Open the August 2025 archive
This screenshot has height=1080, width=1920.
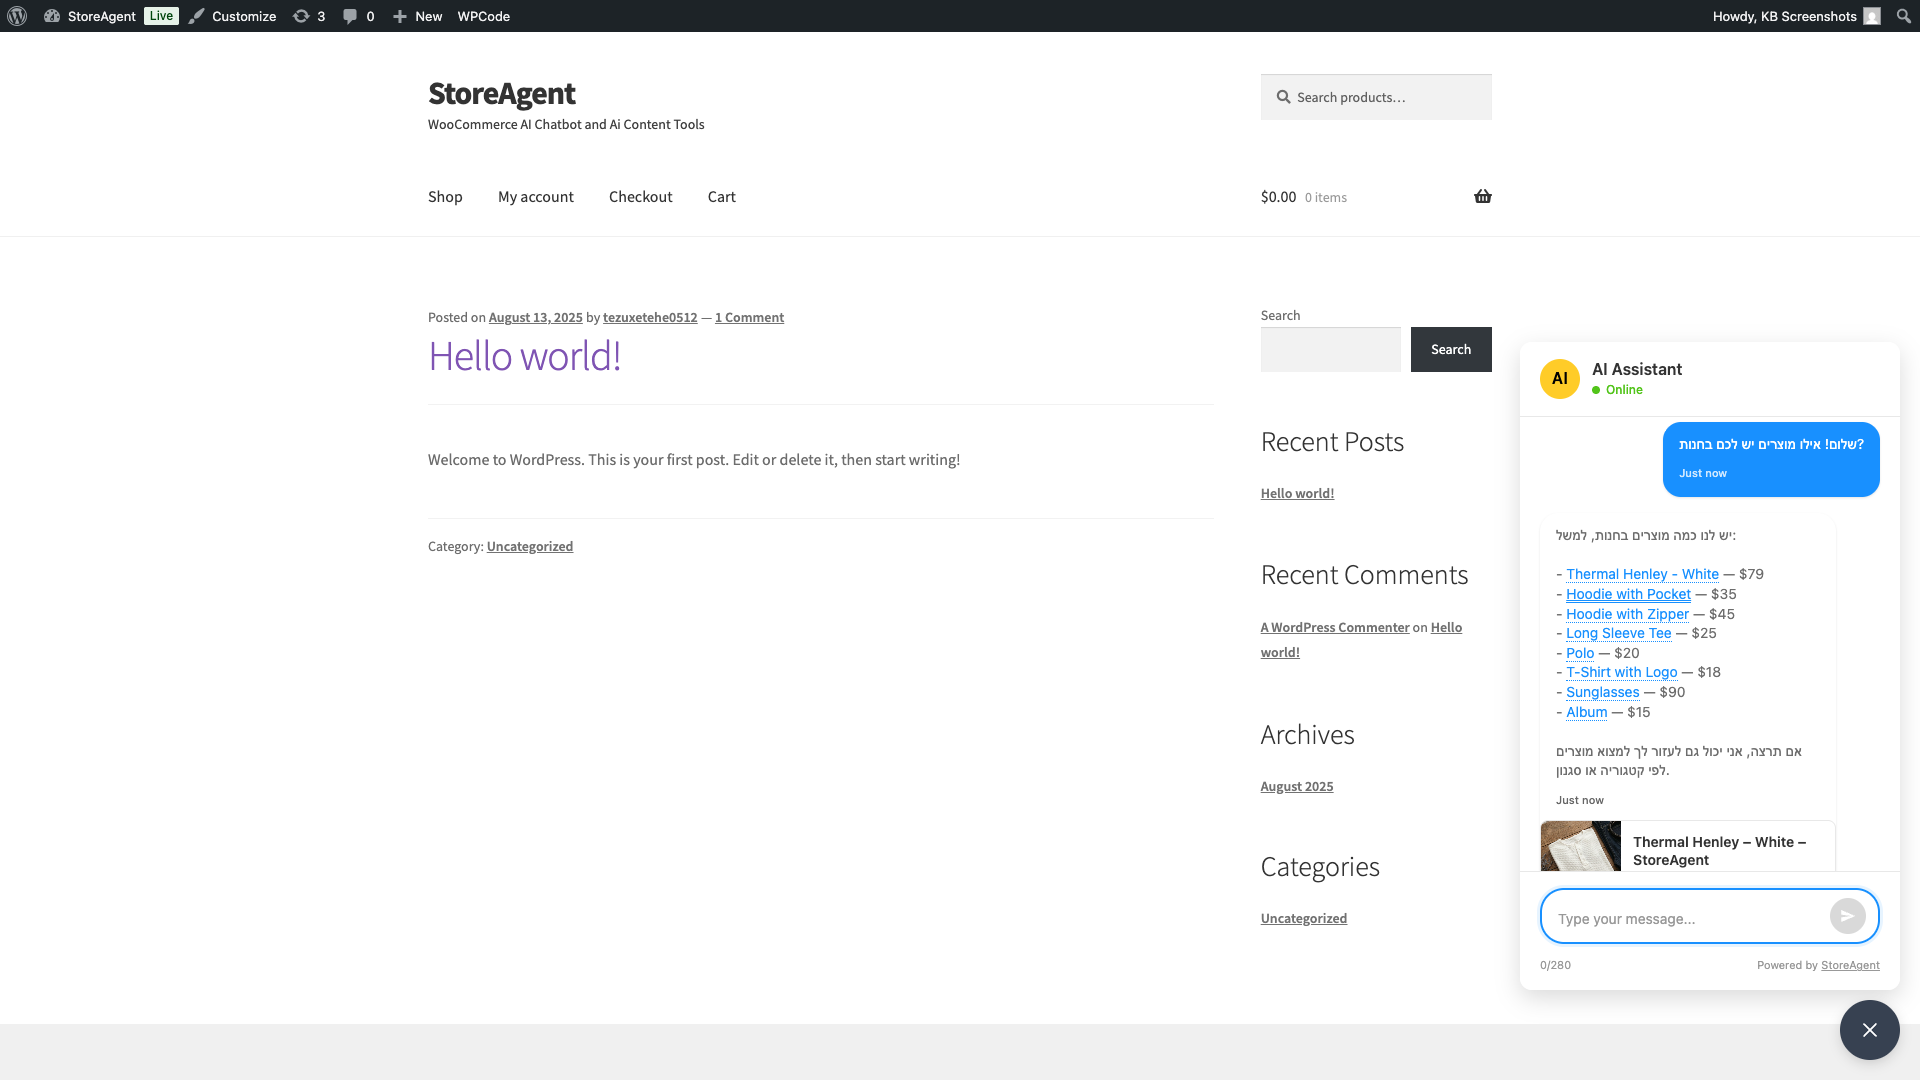point(1297,786)
